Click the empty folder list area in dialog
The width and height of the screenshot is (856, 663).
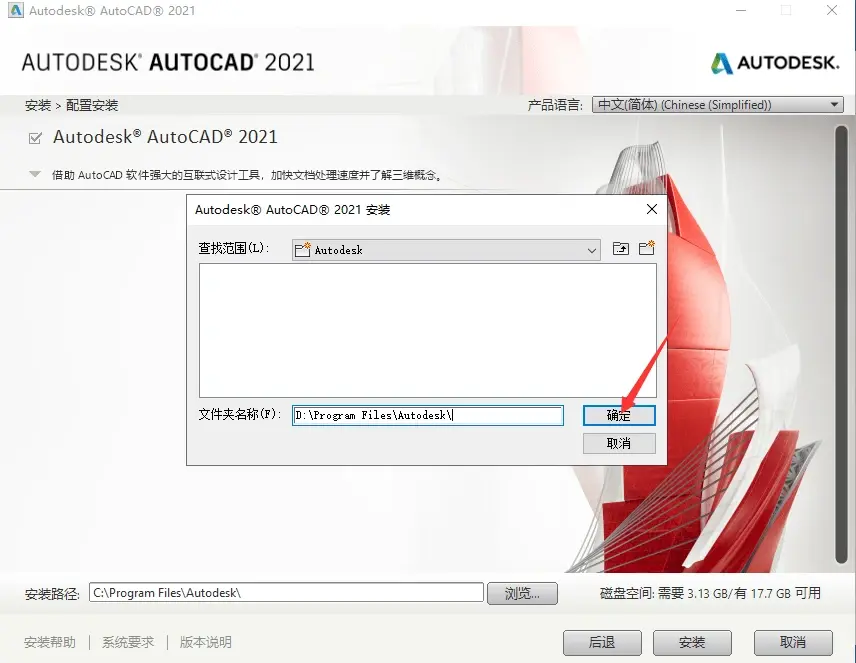[427, 330]
